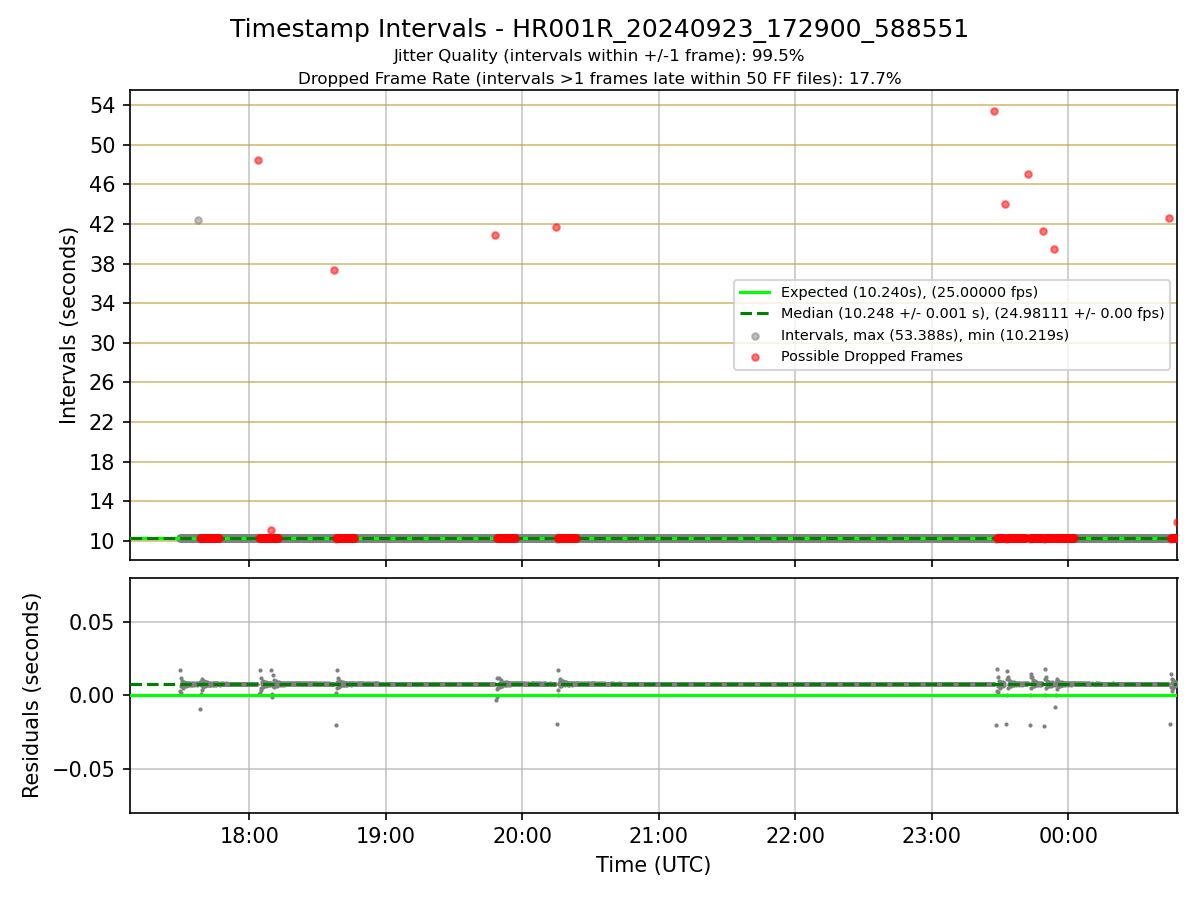This screenshot has height=900, width=1200.
Task: Click the 26 tick label on intervals axis
Action: tap(105, 382)
